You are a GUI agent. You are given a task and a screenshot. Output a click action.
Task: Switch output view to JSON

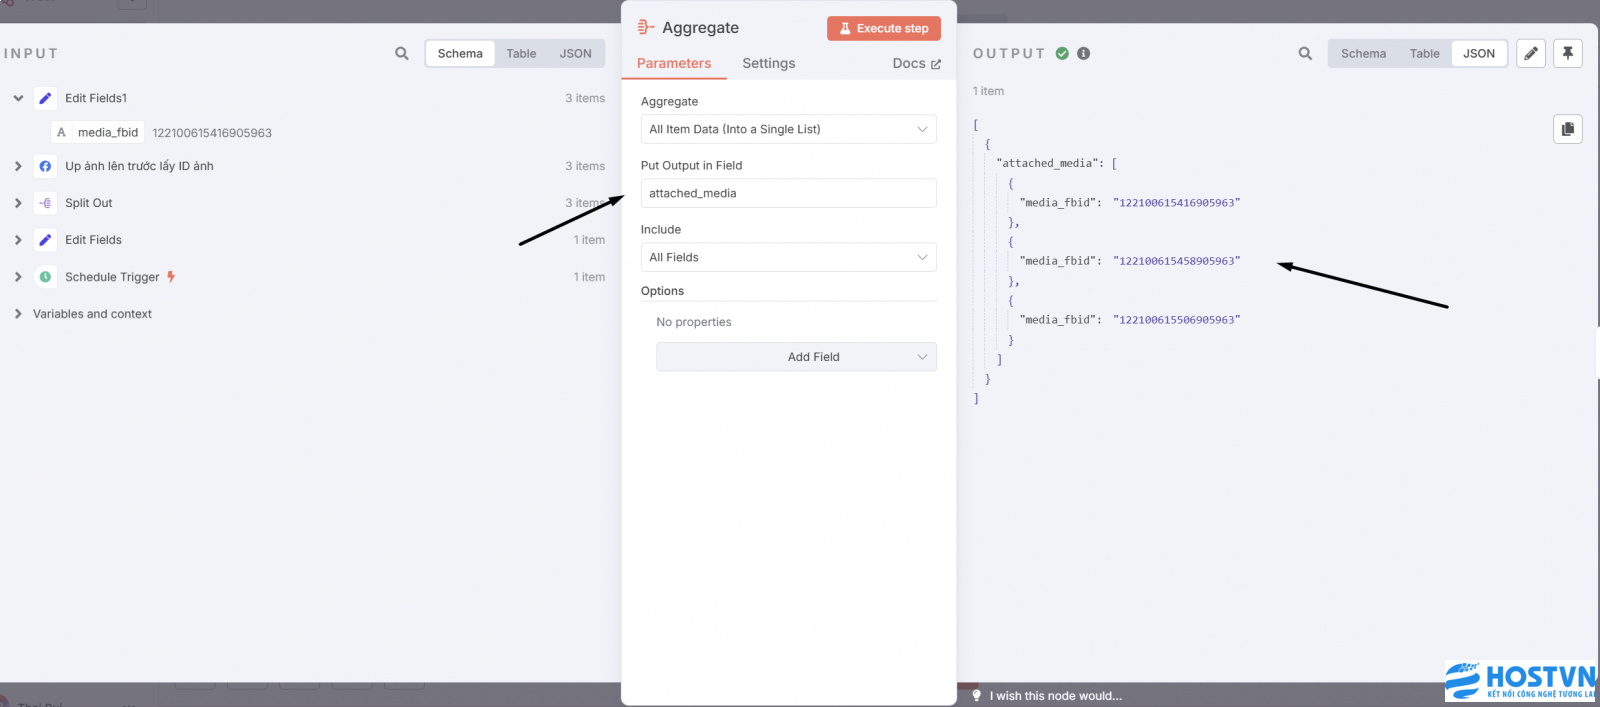[1479, 54]
